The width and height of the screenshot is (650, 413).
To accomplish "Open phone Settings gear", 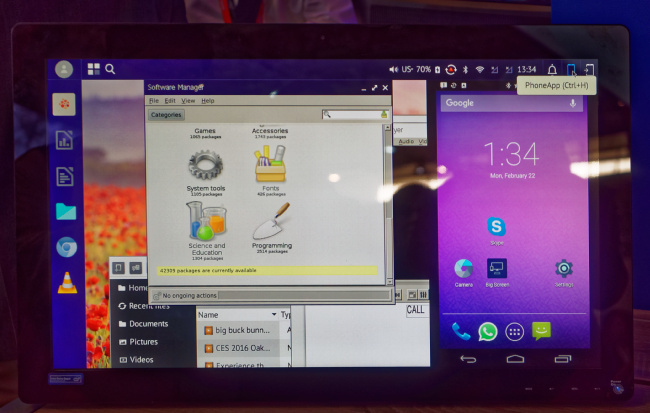I will pyautogui.click(x=564, y=269).
